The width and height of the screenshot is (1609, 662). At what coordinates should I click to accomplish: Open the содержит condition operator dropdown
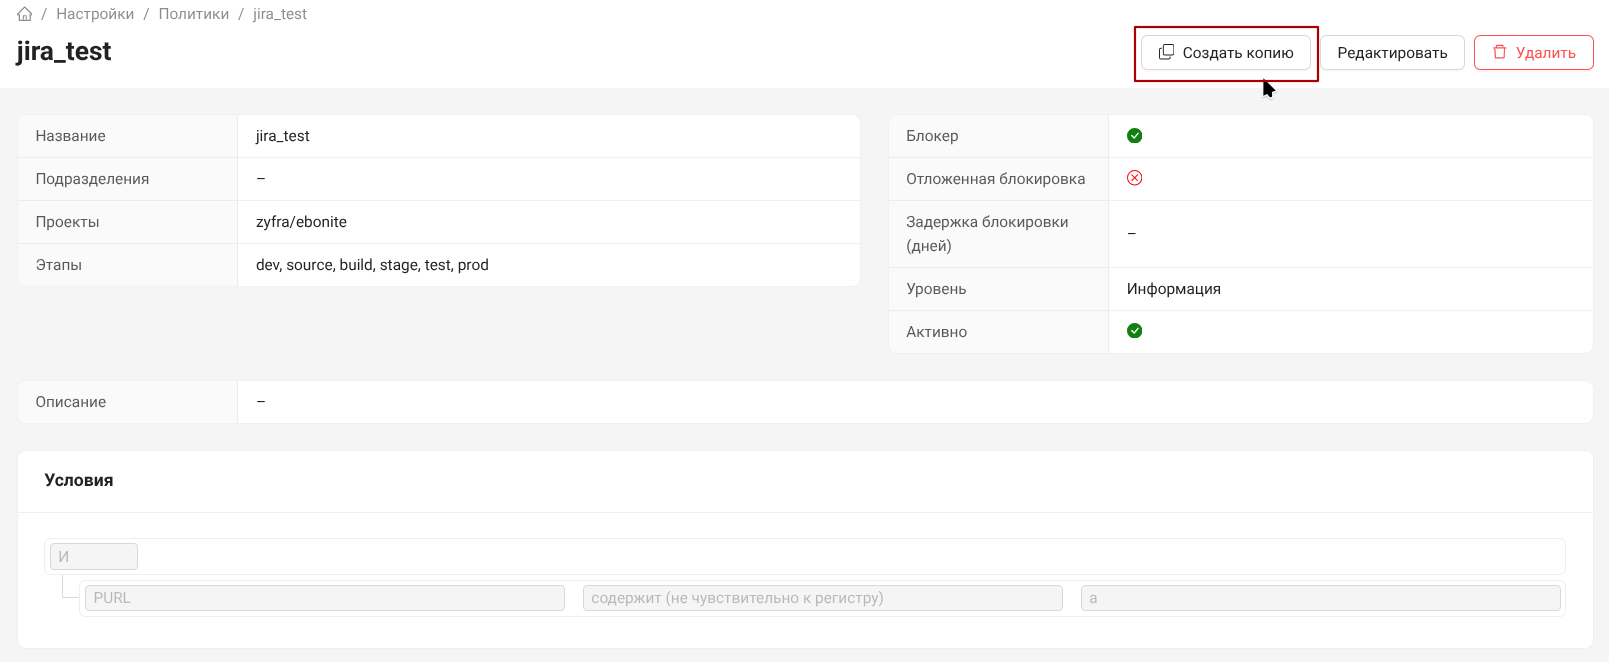tap(822, 598)
